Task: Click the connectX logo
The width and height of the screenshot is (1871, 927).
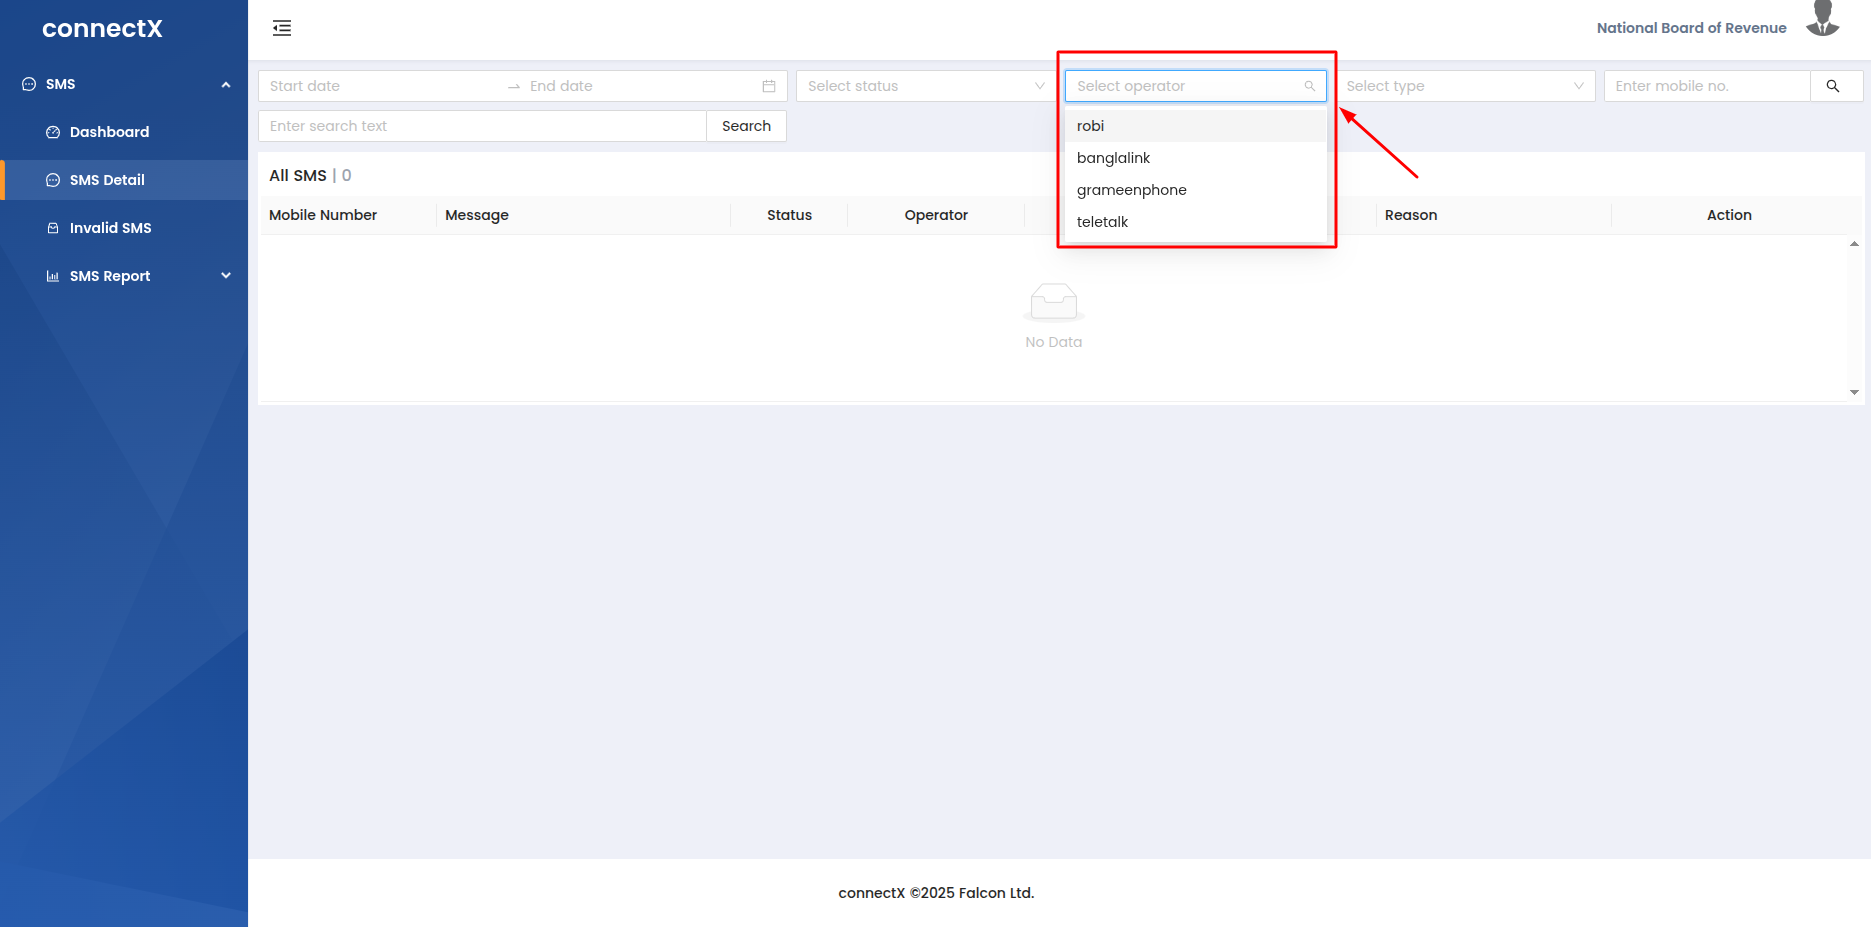Action: [x=102, y=29]
